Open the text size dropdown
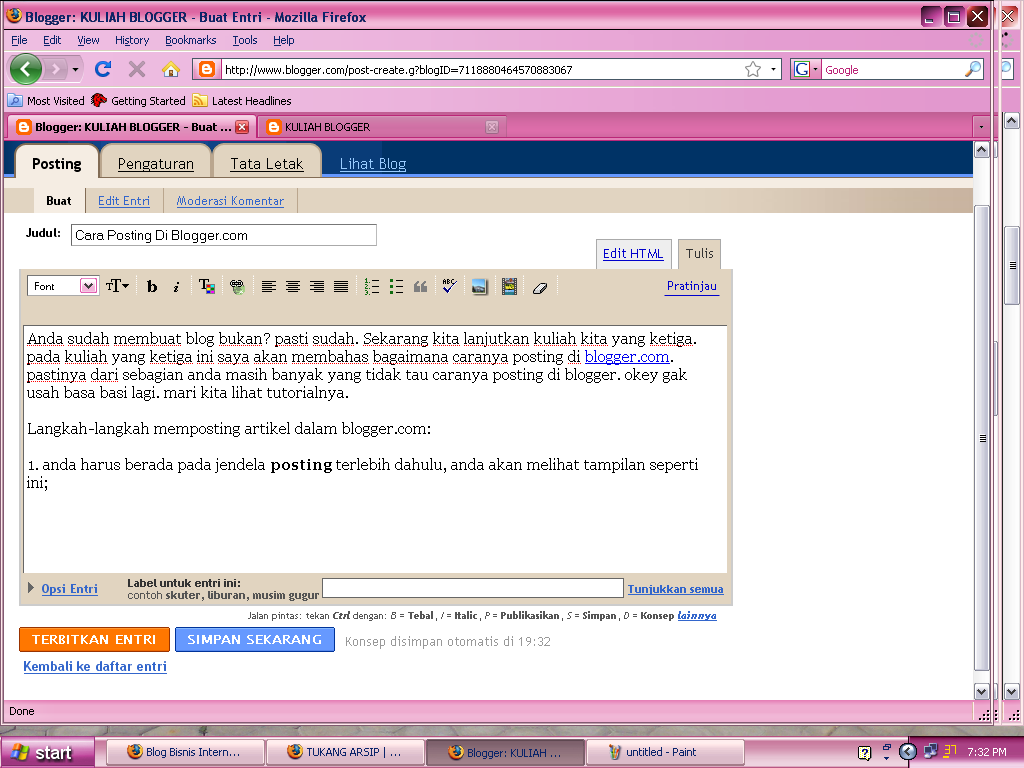 coord(118,286)
